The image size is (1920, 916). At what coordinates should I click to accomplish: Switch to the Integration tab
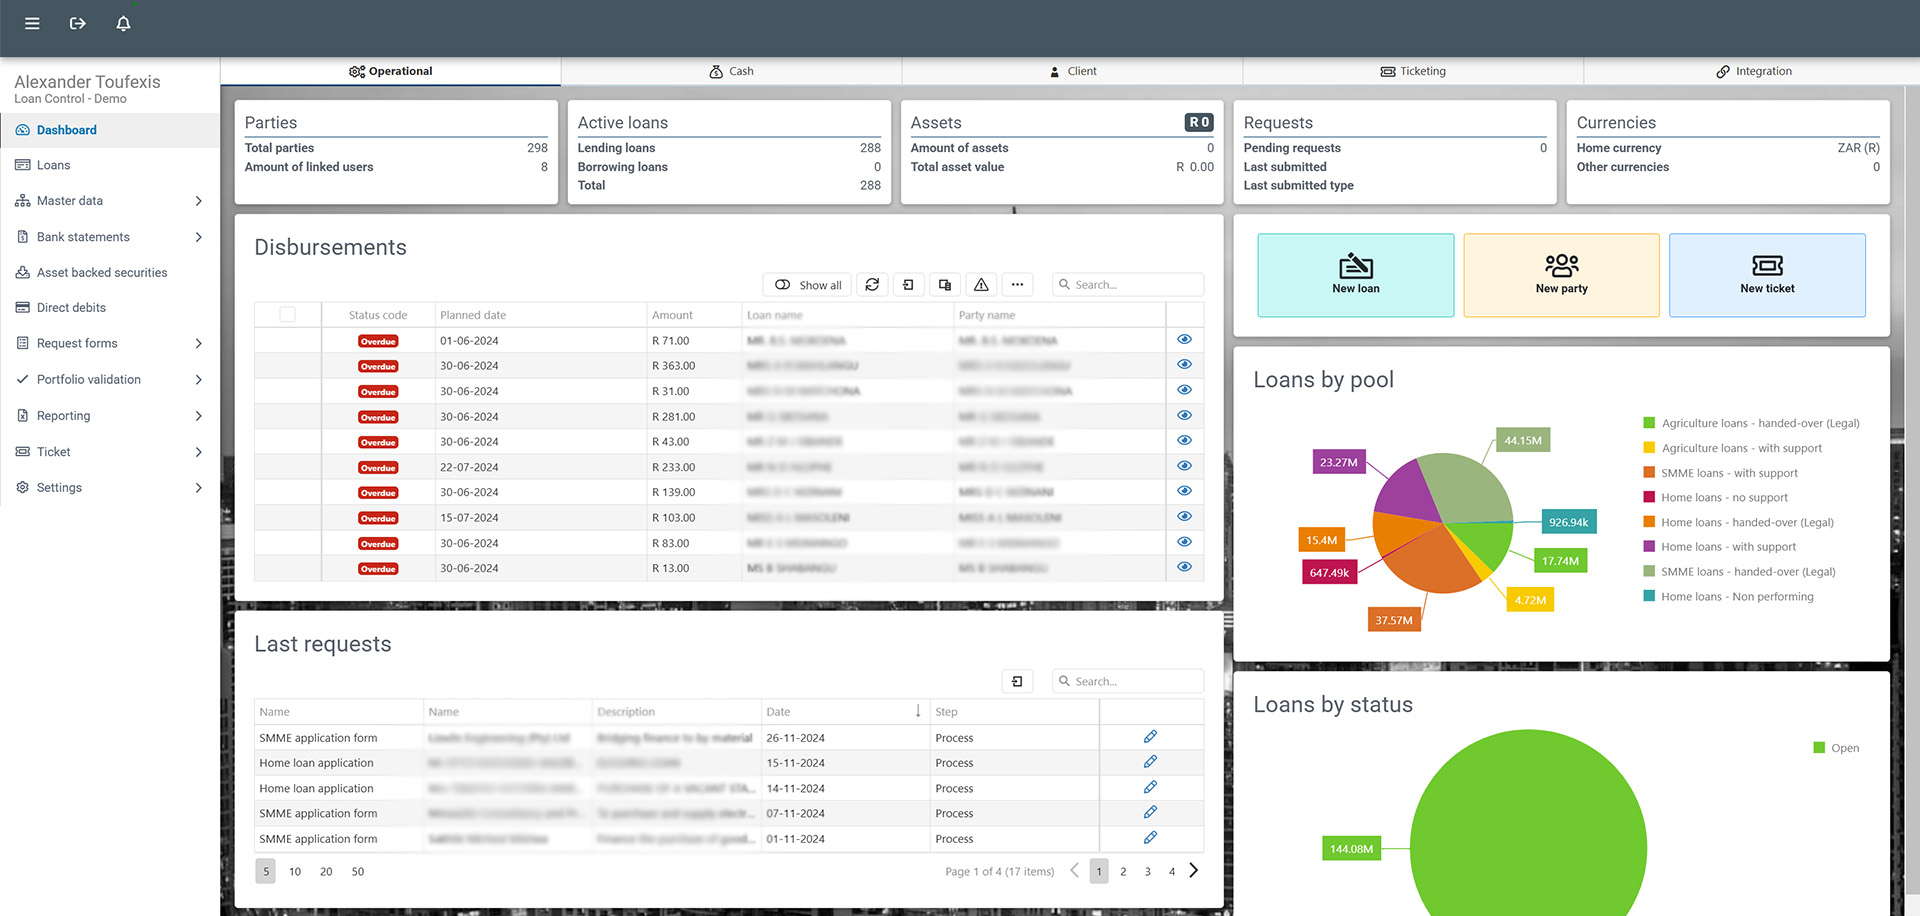point(1753,71)
